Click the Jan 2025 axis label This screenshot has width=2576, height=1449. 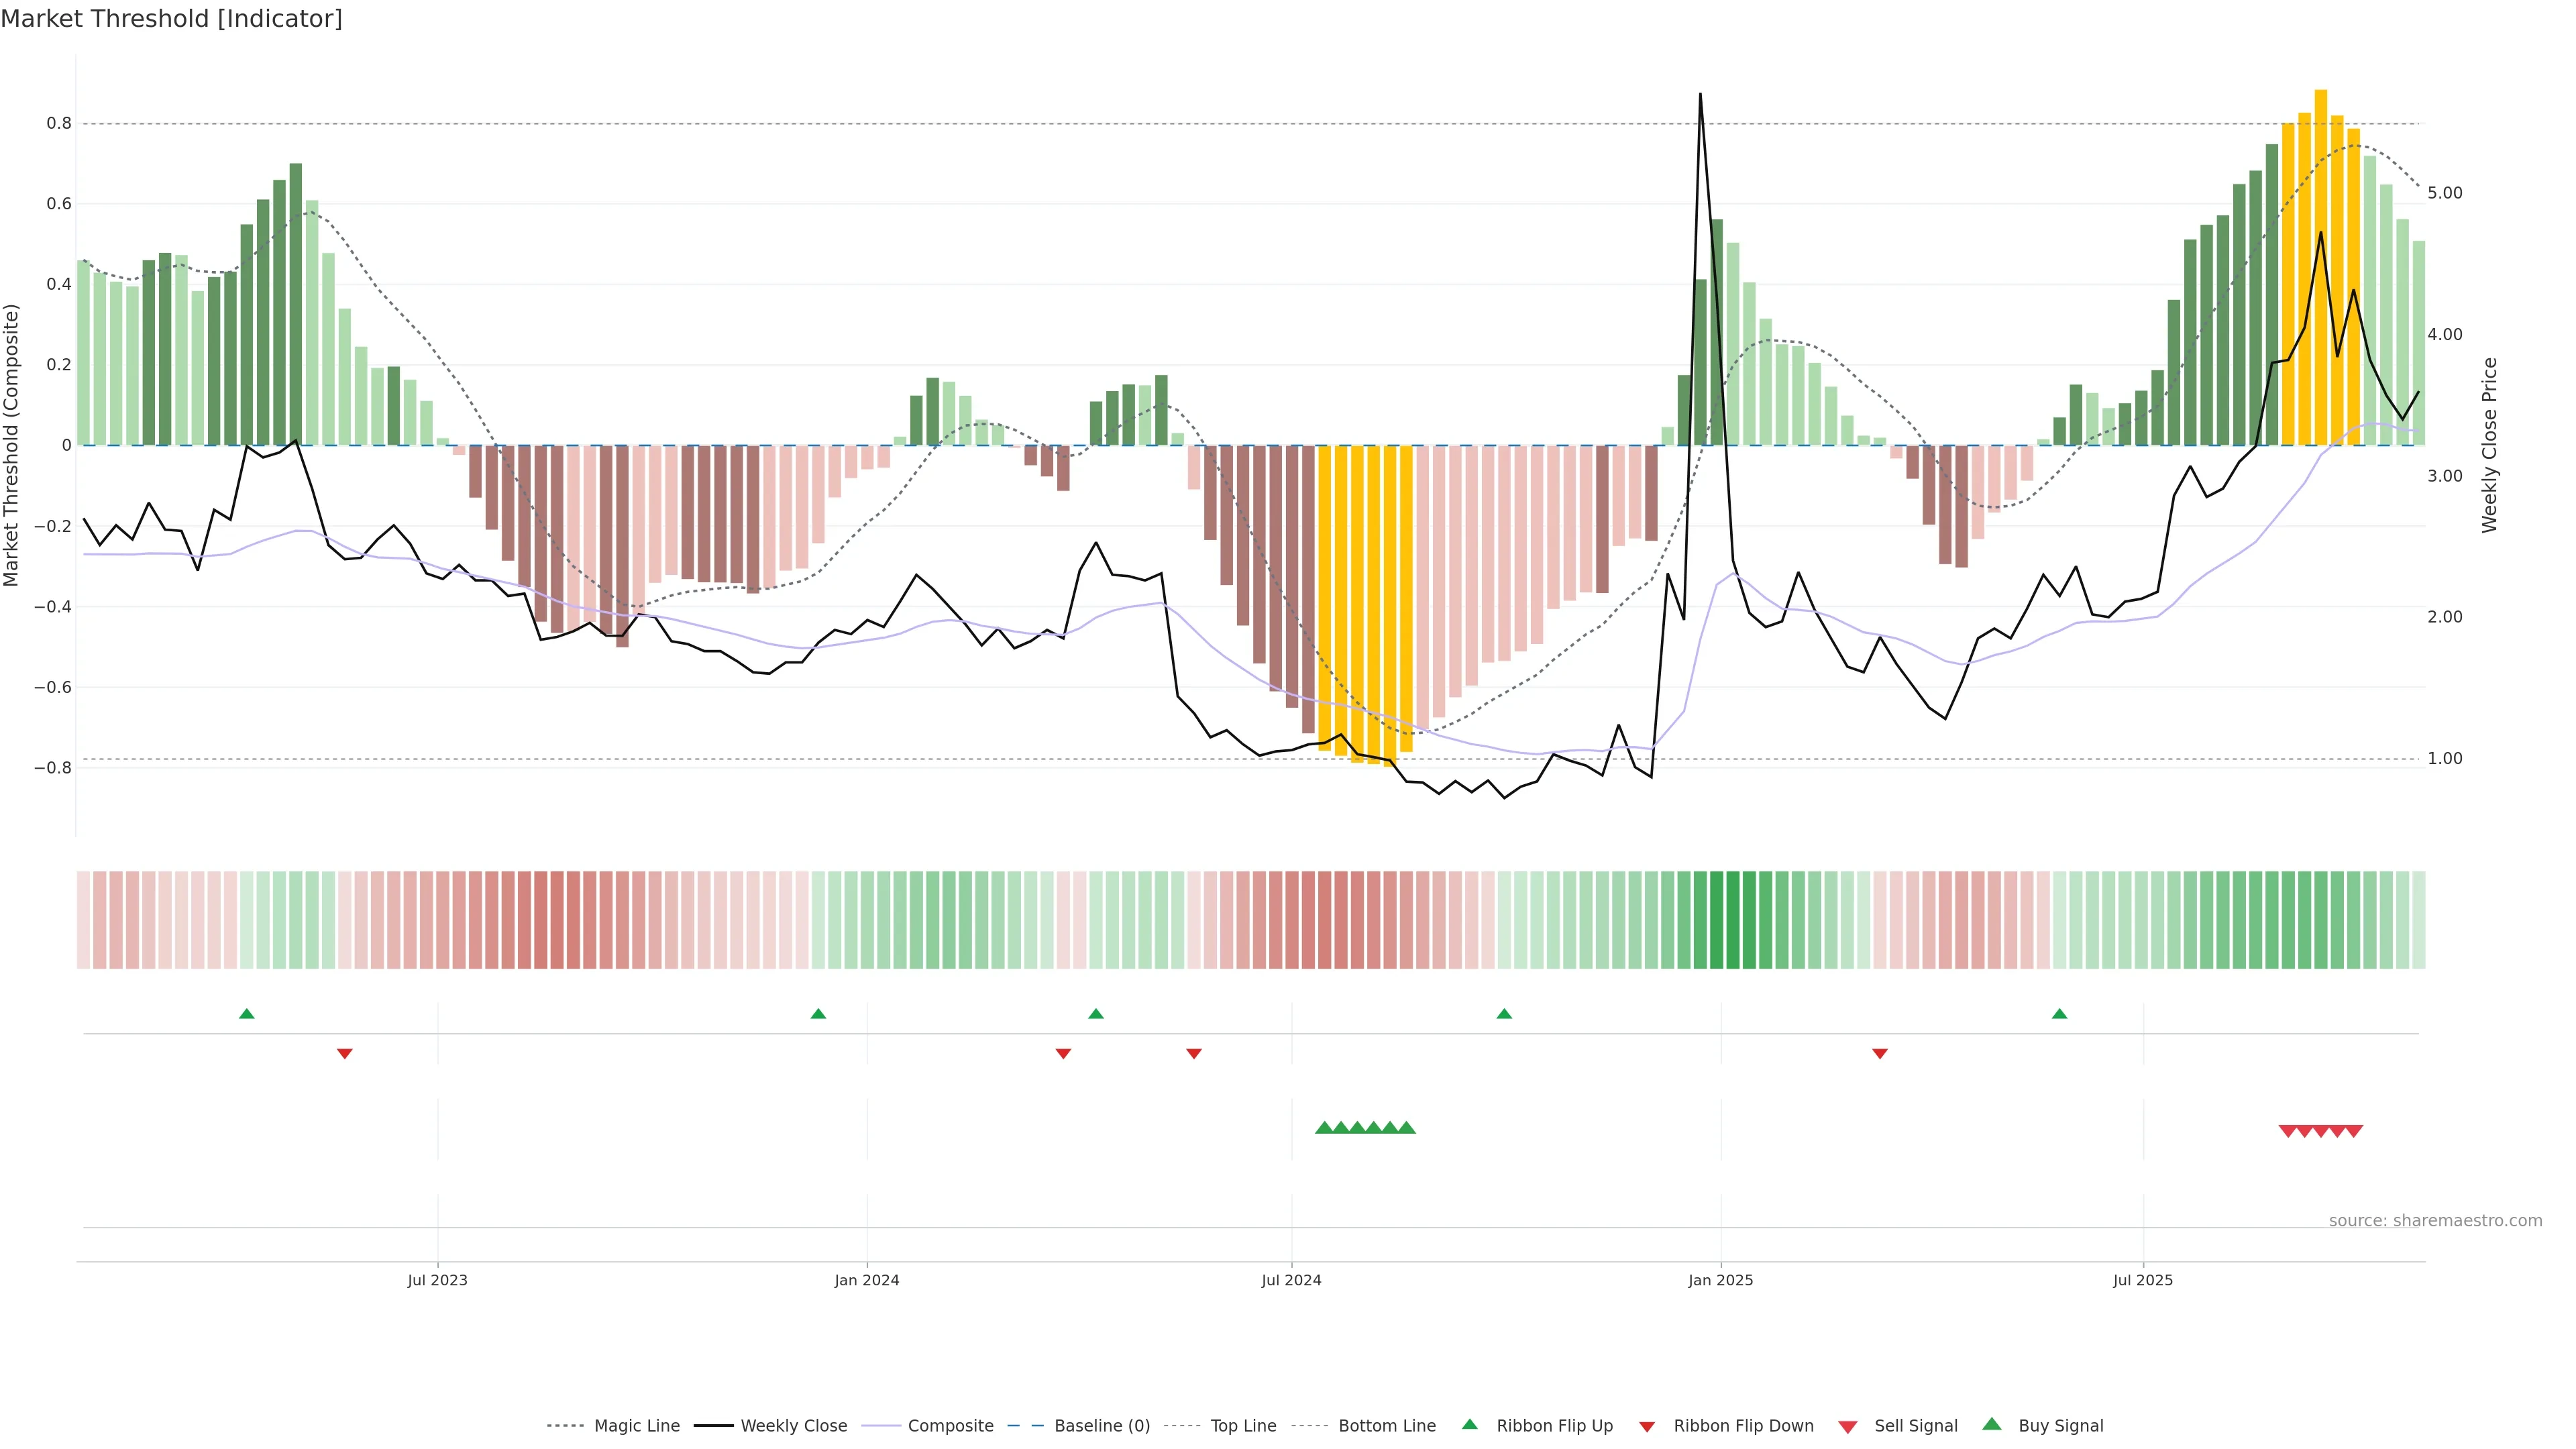click(1720, 1280)
